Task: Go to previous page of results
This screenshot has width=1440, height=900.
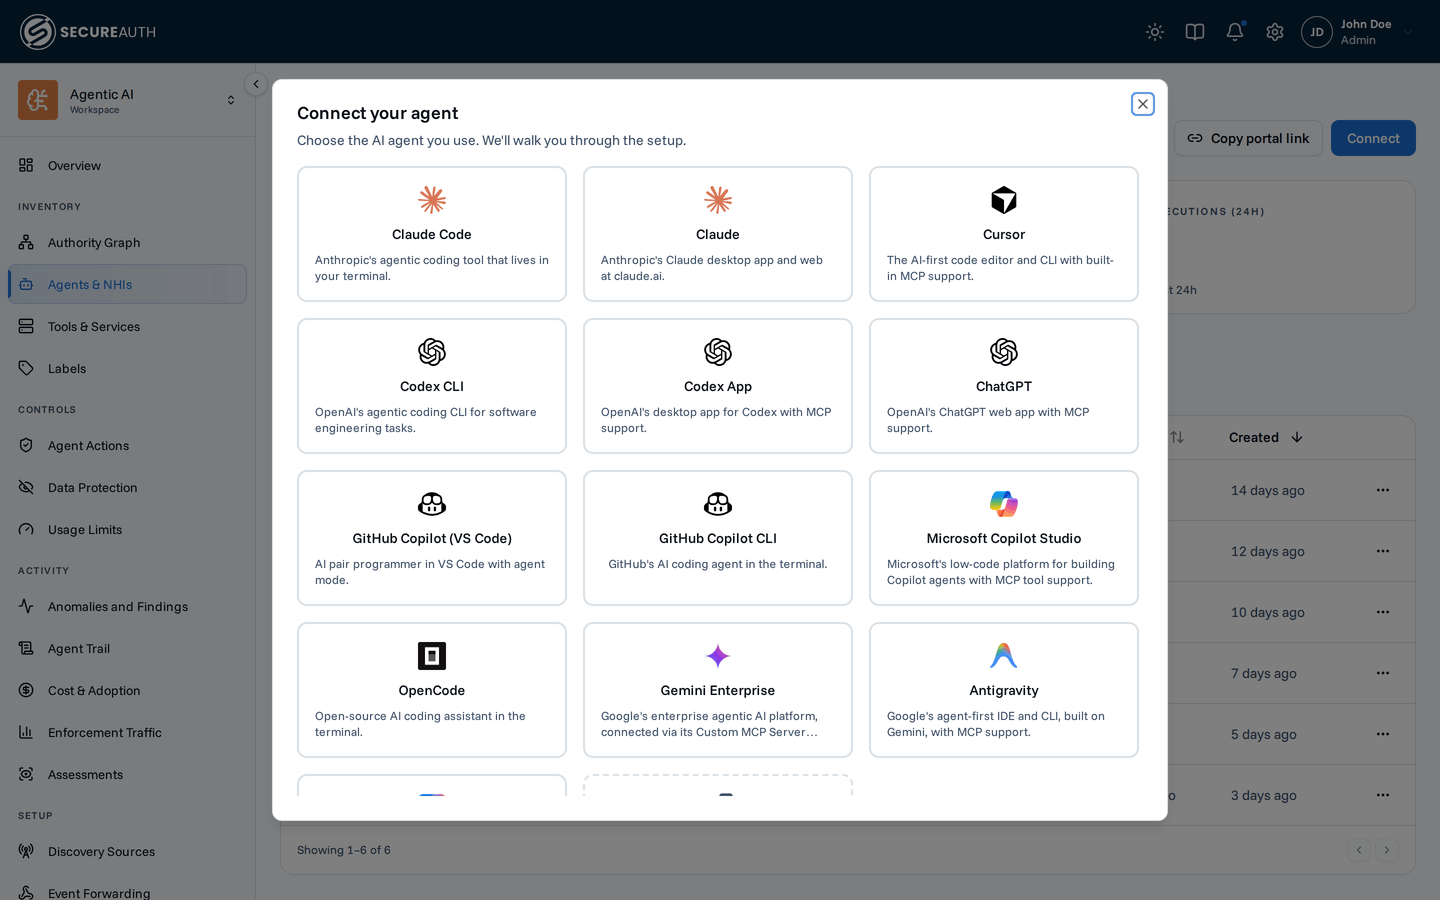Action: (x=1358, y=850)
